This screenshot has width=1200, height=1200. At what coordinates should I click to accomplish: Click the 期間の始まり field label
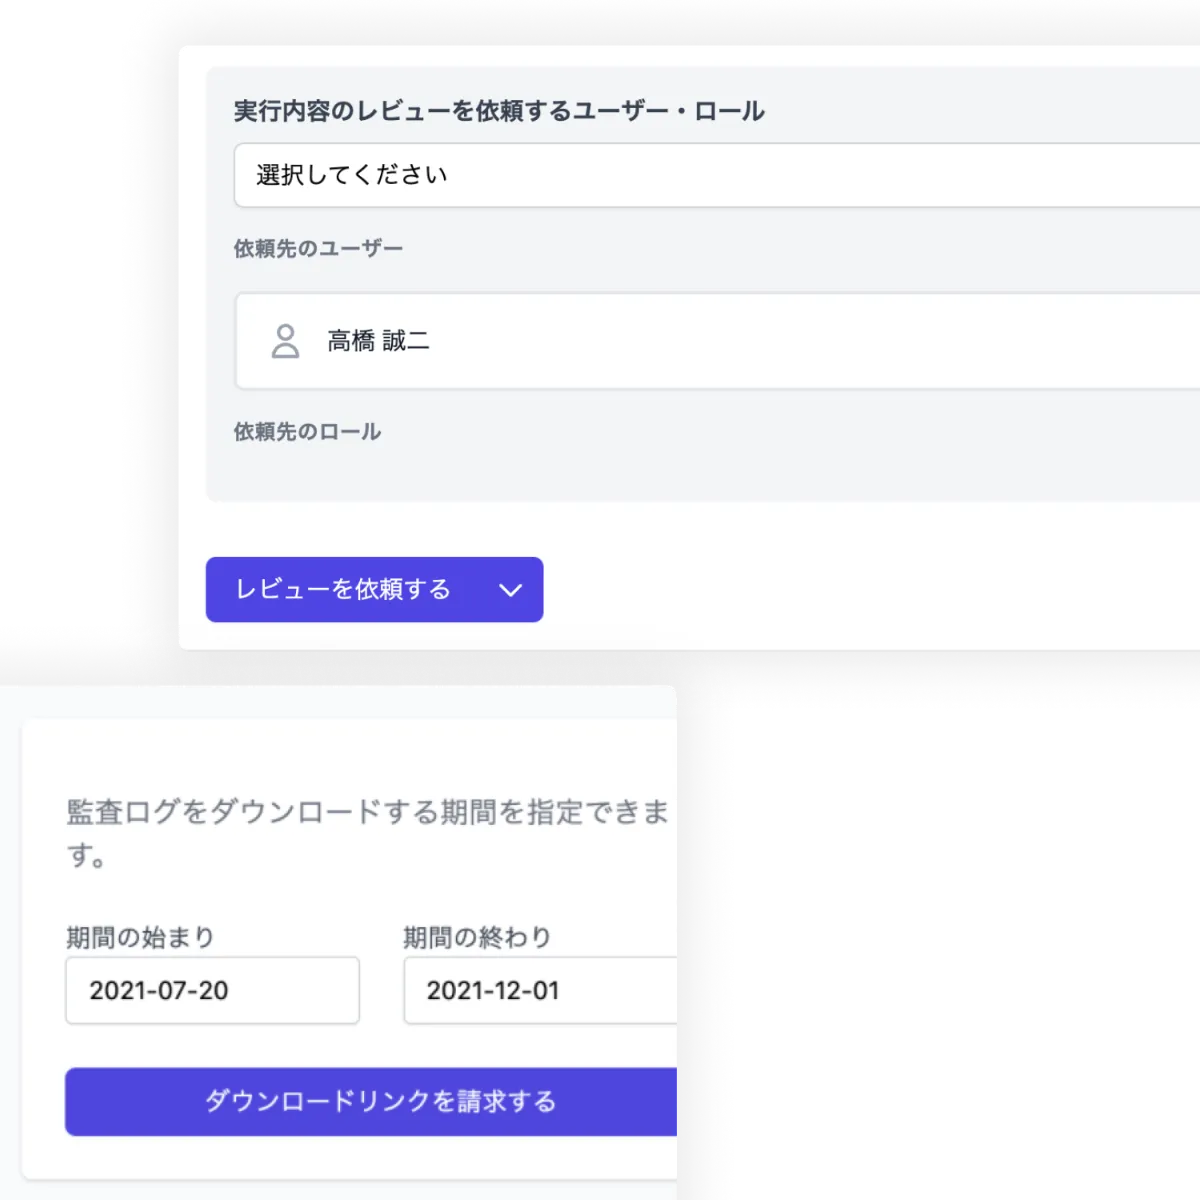140,937
